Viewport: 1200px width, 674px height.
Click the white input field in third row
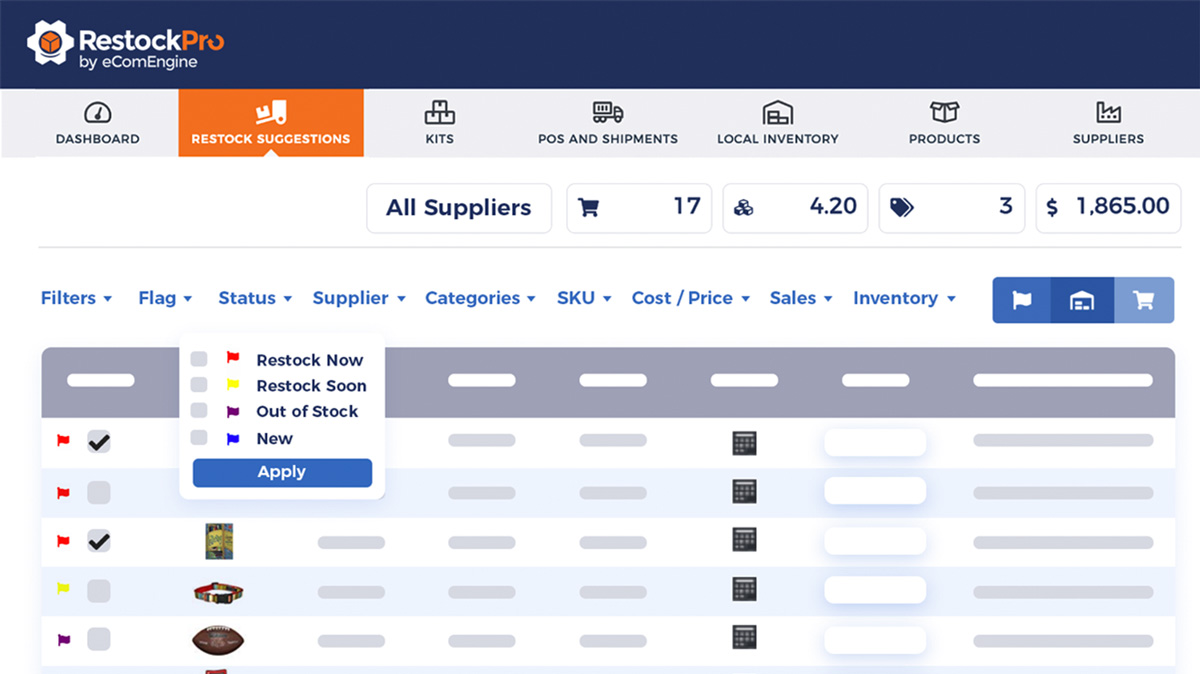coord(875,541)
